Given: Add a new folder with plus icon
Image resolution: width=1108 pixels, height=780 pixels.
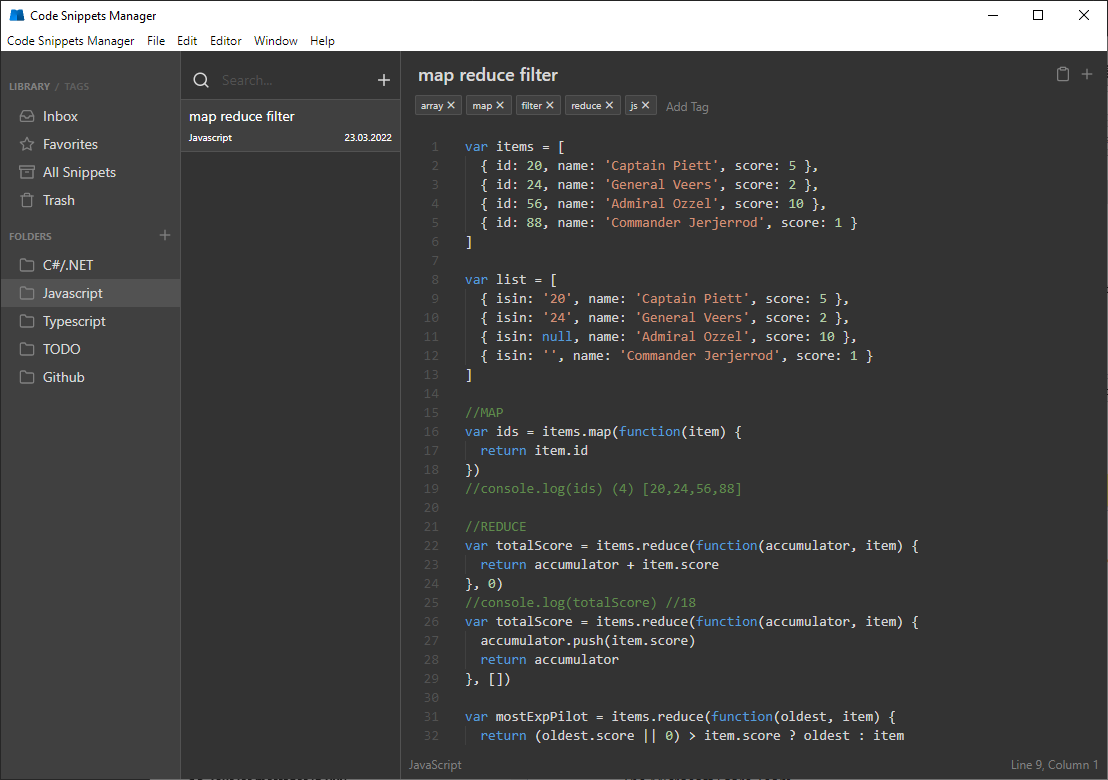Looking at the screenshot, I should pos(165,235).
